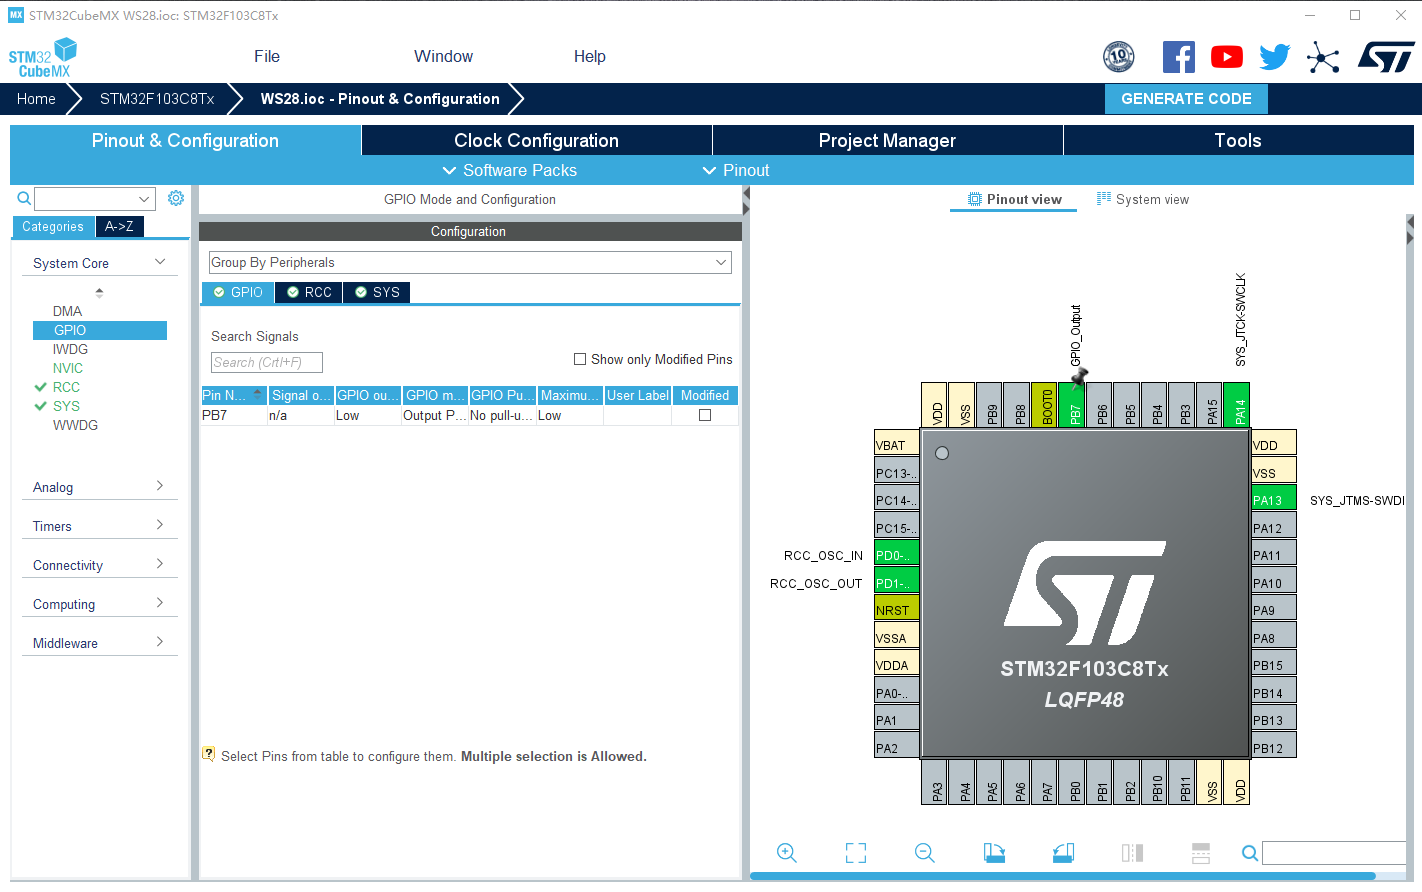1422x892 pixels.
Task: Select the PD0 RCC_OSC_IN pin
Action: [x=896, y=553]
